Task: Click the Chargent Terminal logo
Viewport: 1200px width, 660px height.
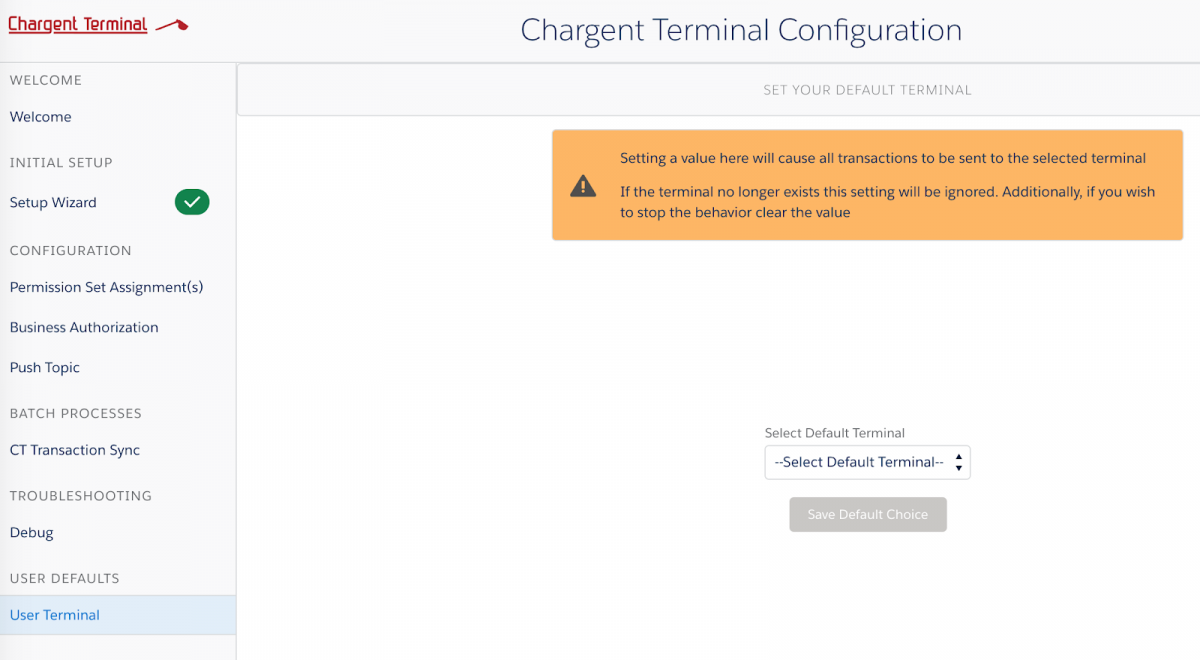Action: tap(97, 25)
